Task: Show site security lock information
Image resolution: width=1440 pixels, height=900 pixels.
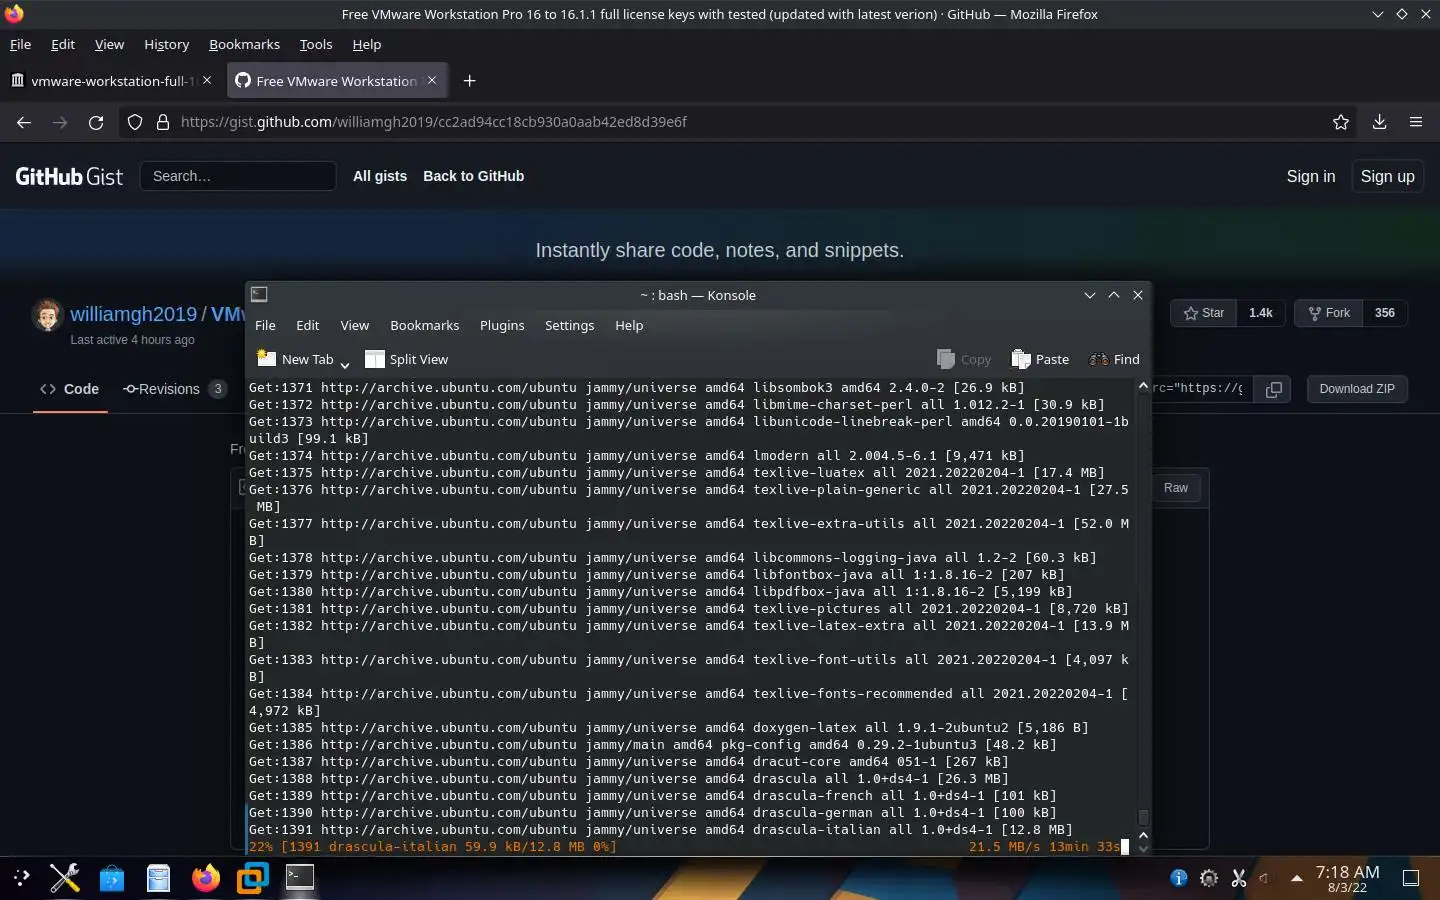Action: pyautogui.click(x=163, y=122)
